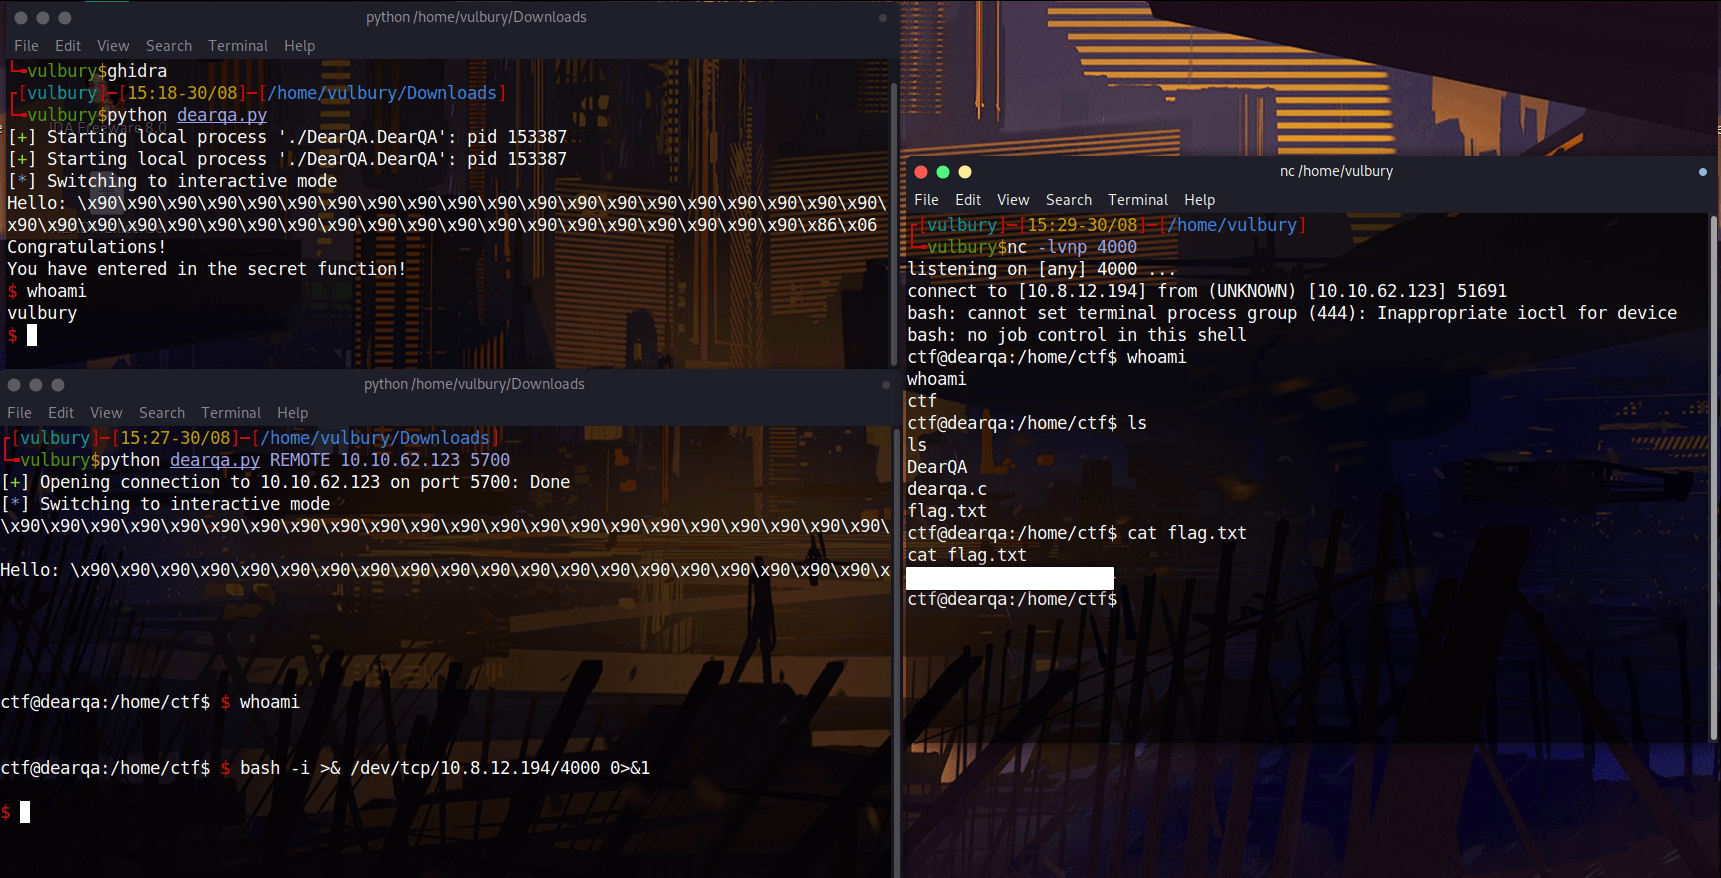Open Search menu in the top-left python terminal
This screenshot has width=1721, height=878.
169,46
